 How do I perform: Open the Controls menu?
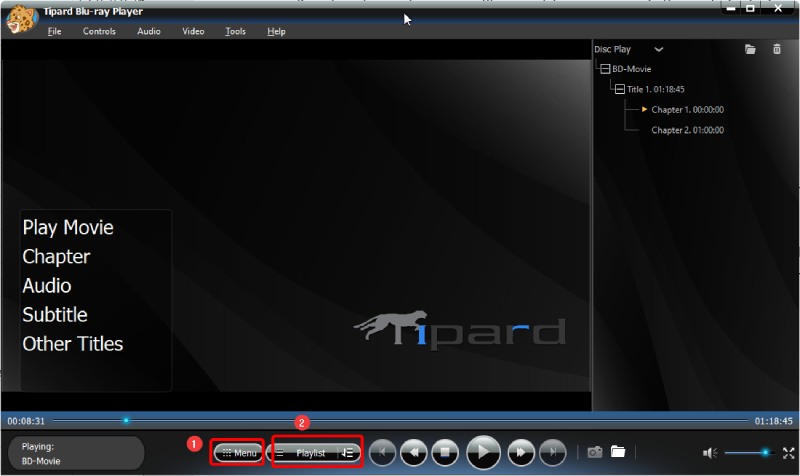tap(99, 31)
